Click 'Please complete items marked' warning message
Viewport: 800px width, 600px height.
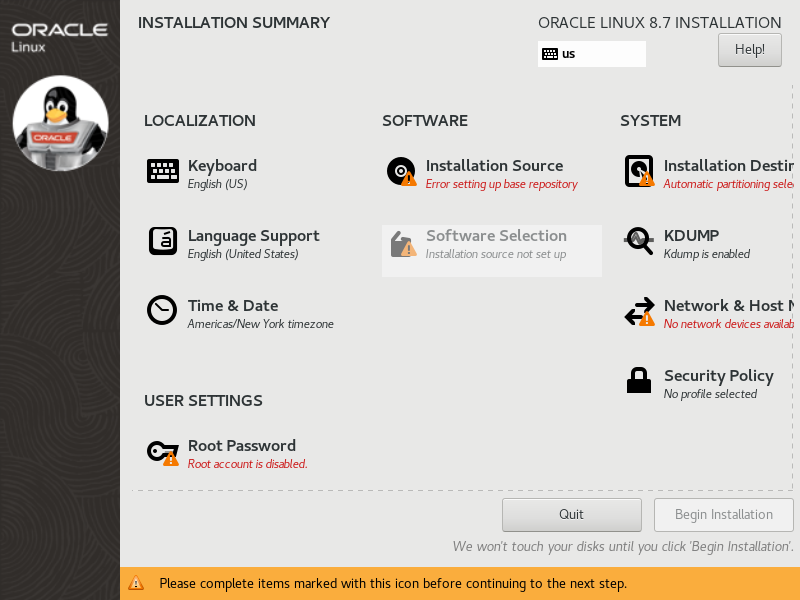[393, 583]
